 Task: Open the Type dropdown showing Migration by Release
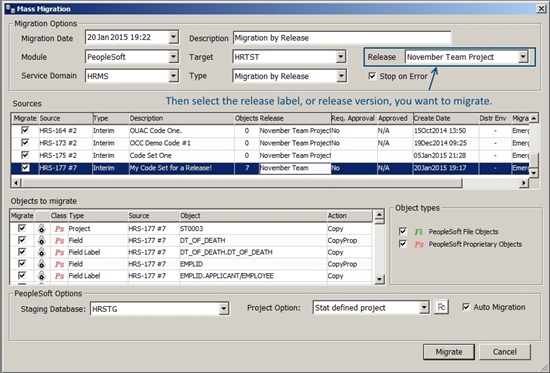click(x=341, y=76)
